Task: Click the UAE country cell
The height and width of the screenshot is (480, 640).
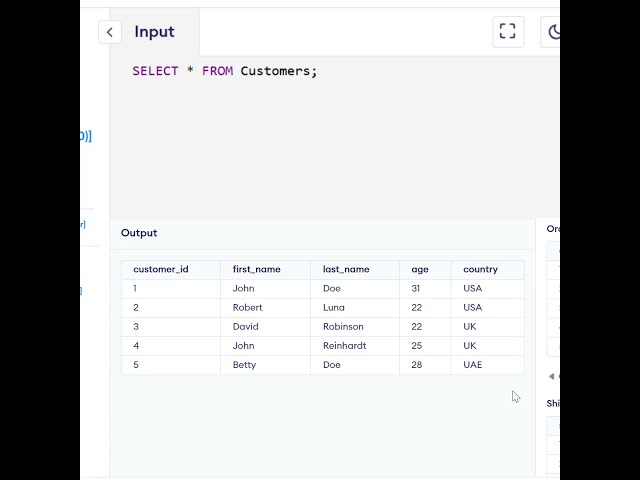Action: tap(487, 365)
